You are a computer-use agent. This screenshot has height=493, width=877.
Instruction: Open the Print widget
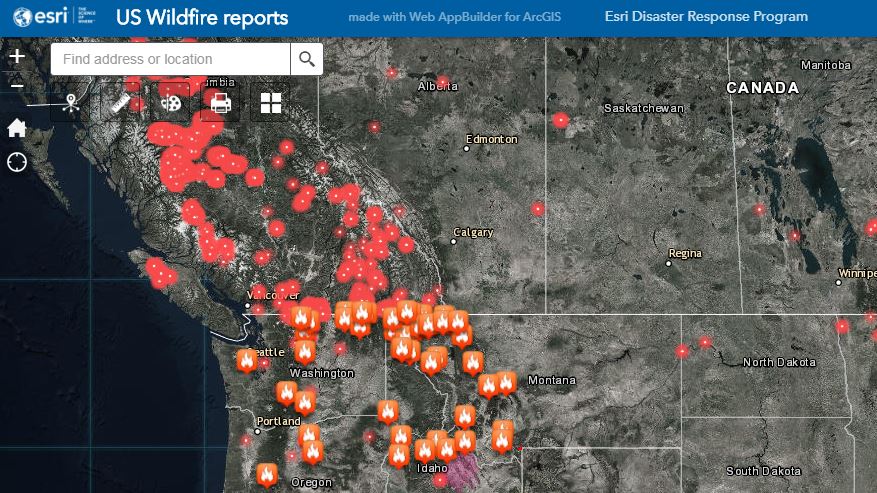pyautogui.click(x=221, y=103)
